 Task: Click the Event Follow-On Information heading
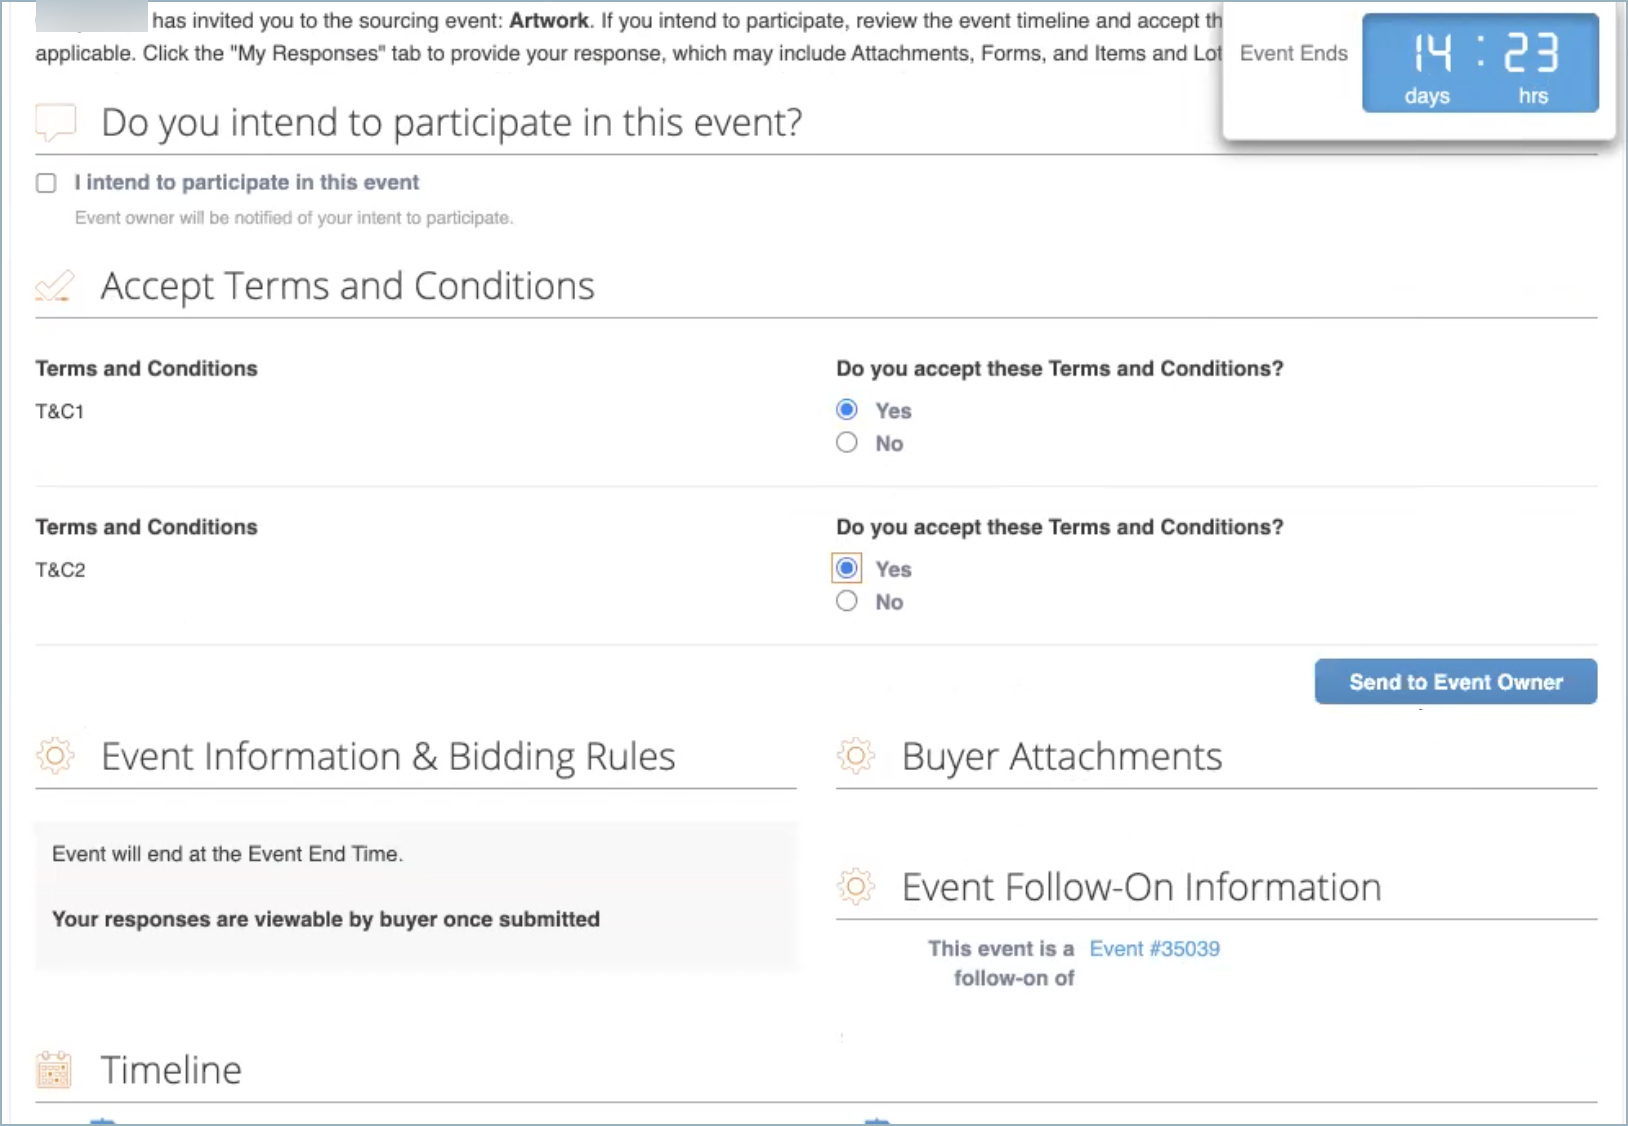[1142, 887]
